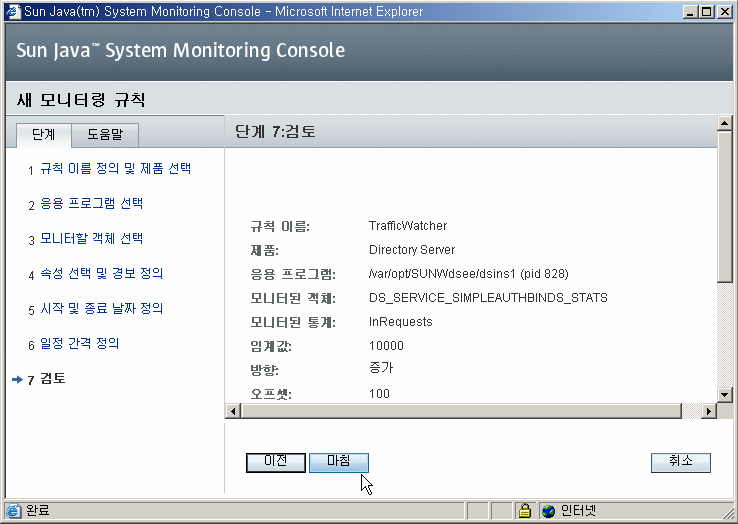Click the 새 모니터링 규칙 page title

pyautogui.click(x=81, y=100)
